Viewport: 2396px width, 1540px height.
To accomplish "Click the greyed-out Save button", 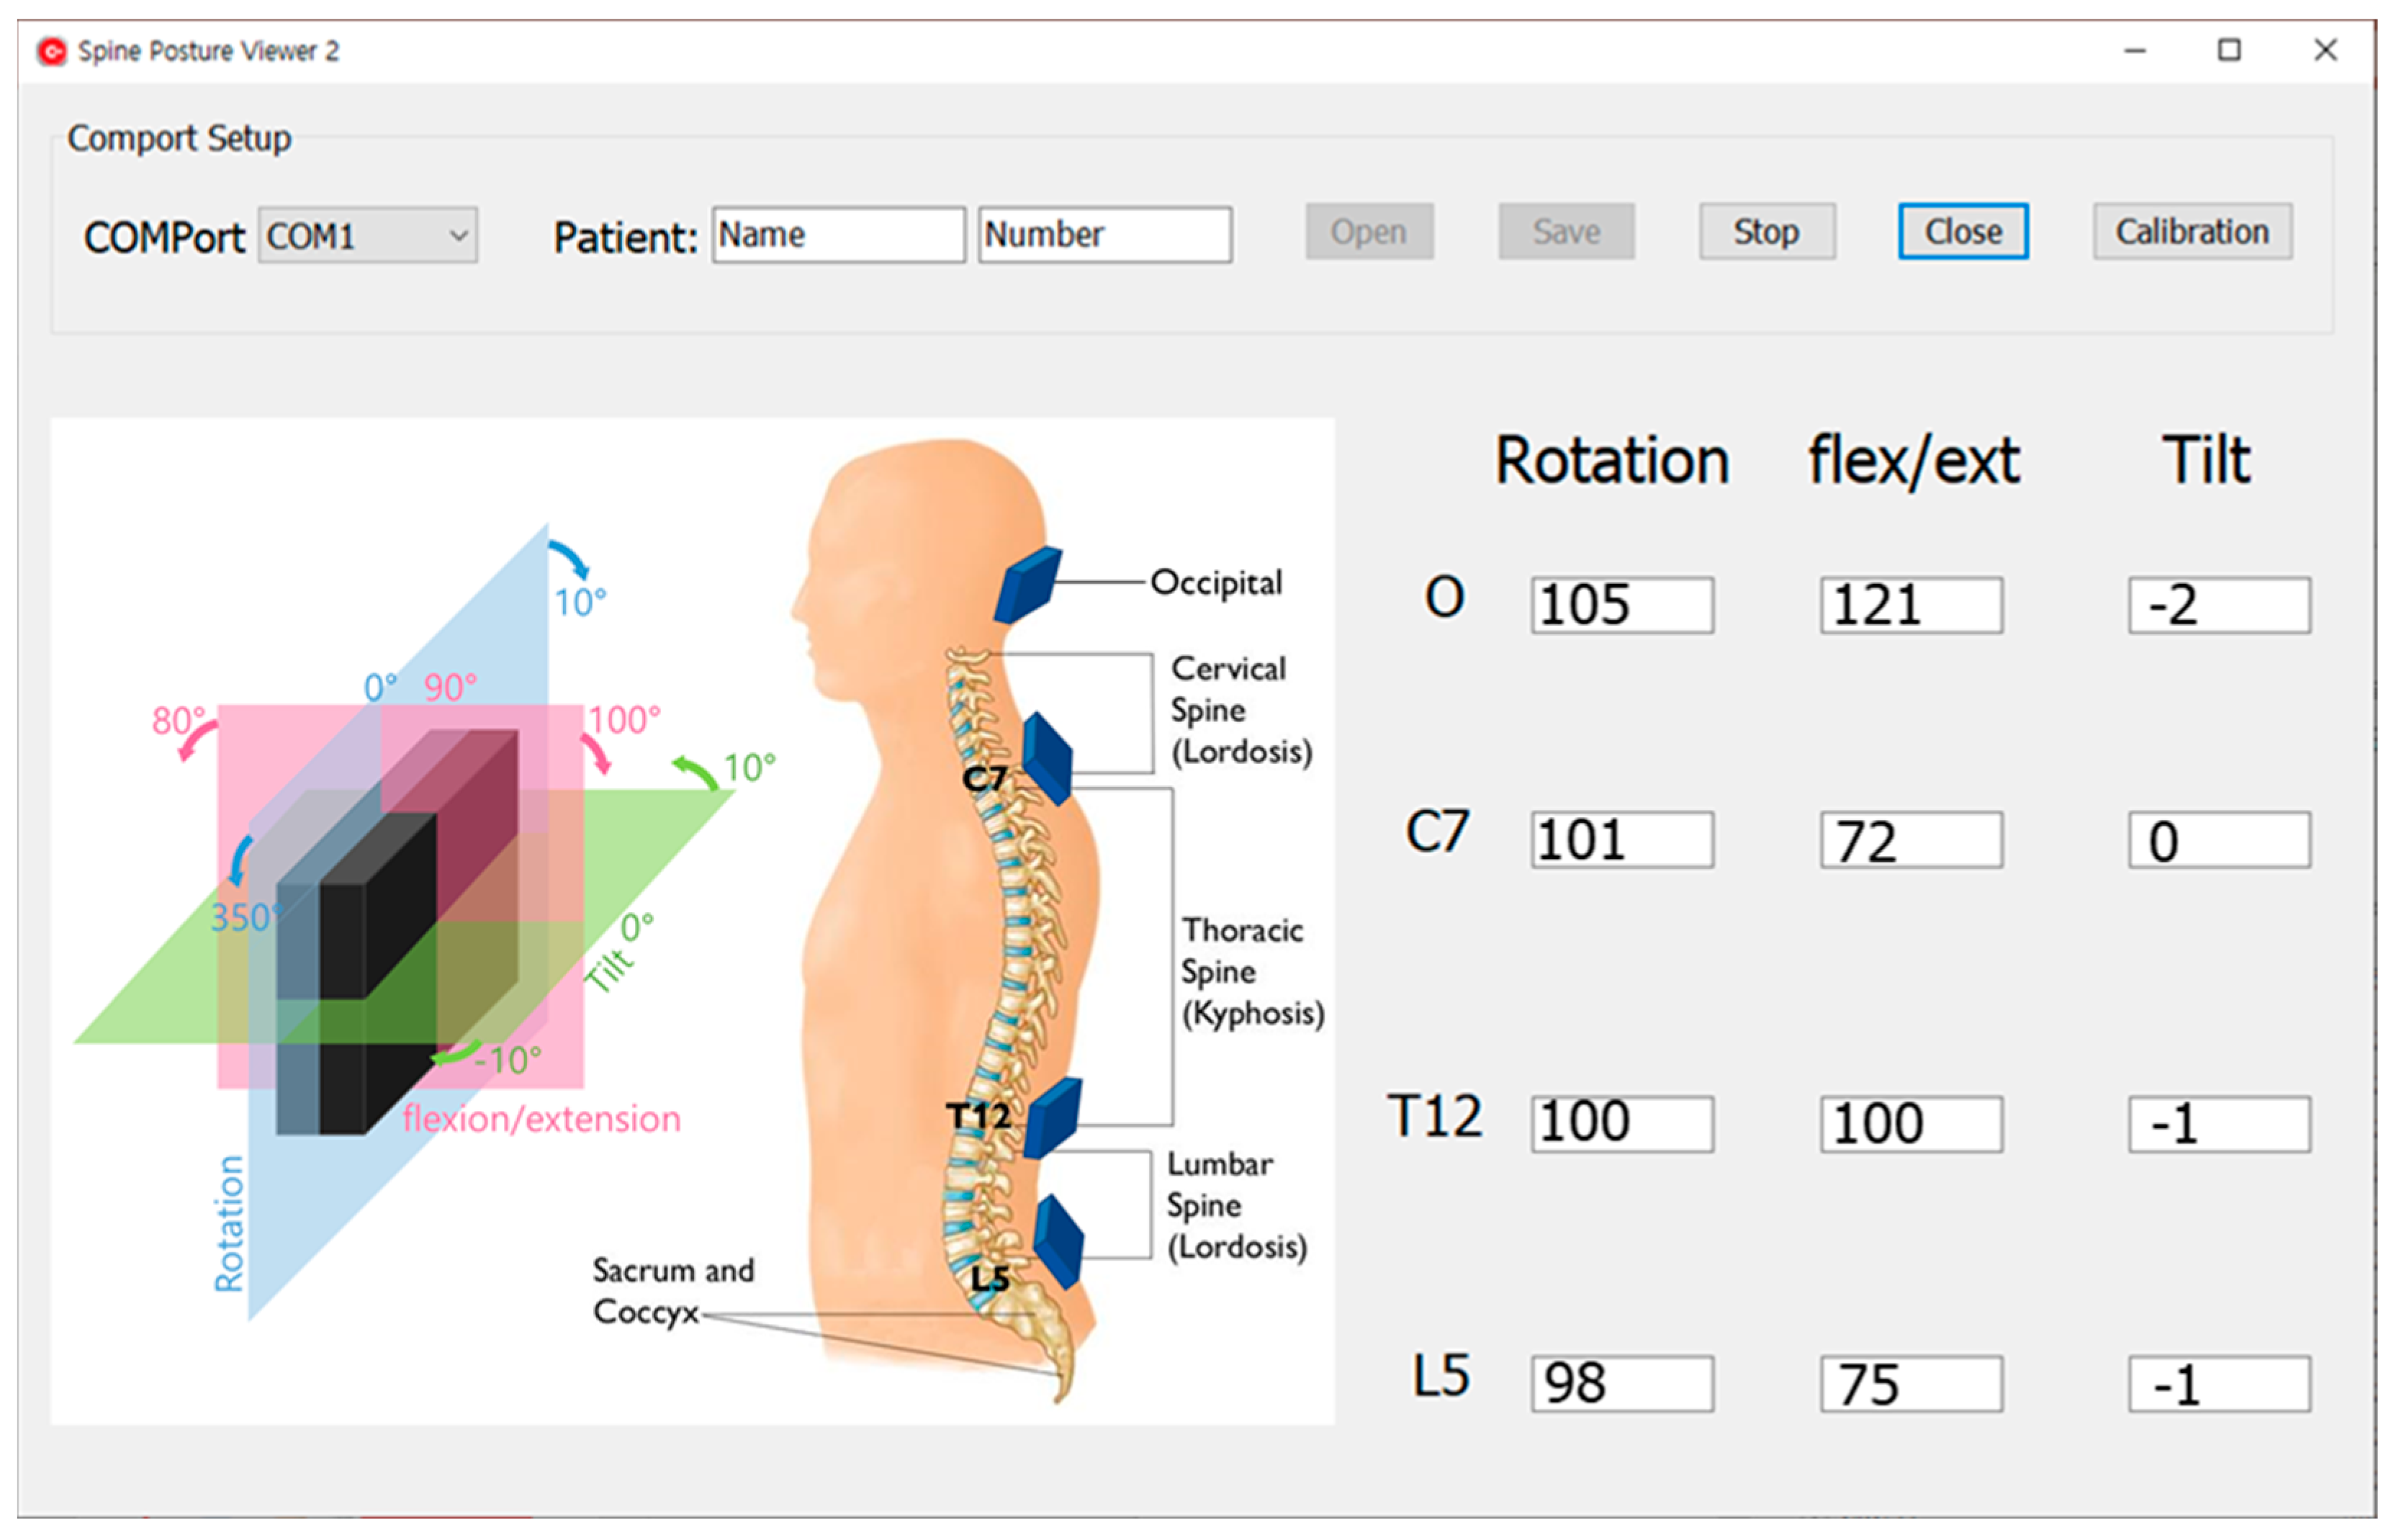I will (1566, 232).
